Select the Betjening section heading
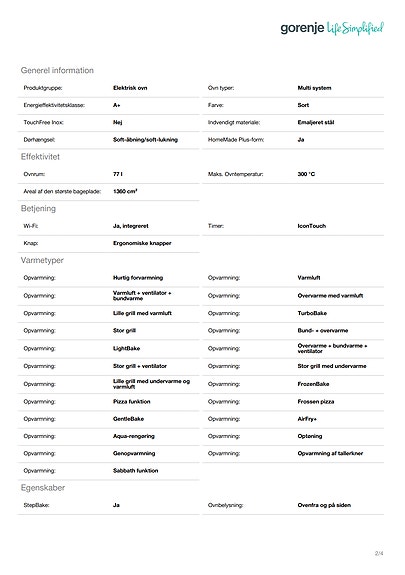The width and height of the screenshot is (405, 575). [x=38, y=209]
